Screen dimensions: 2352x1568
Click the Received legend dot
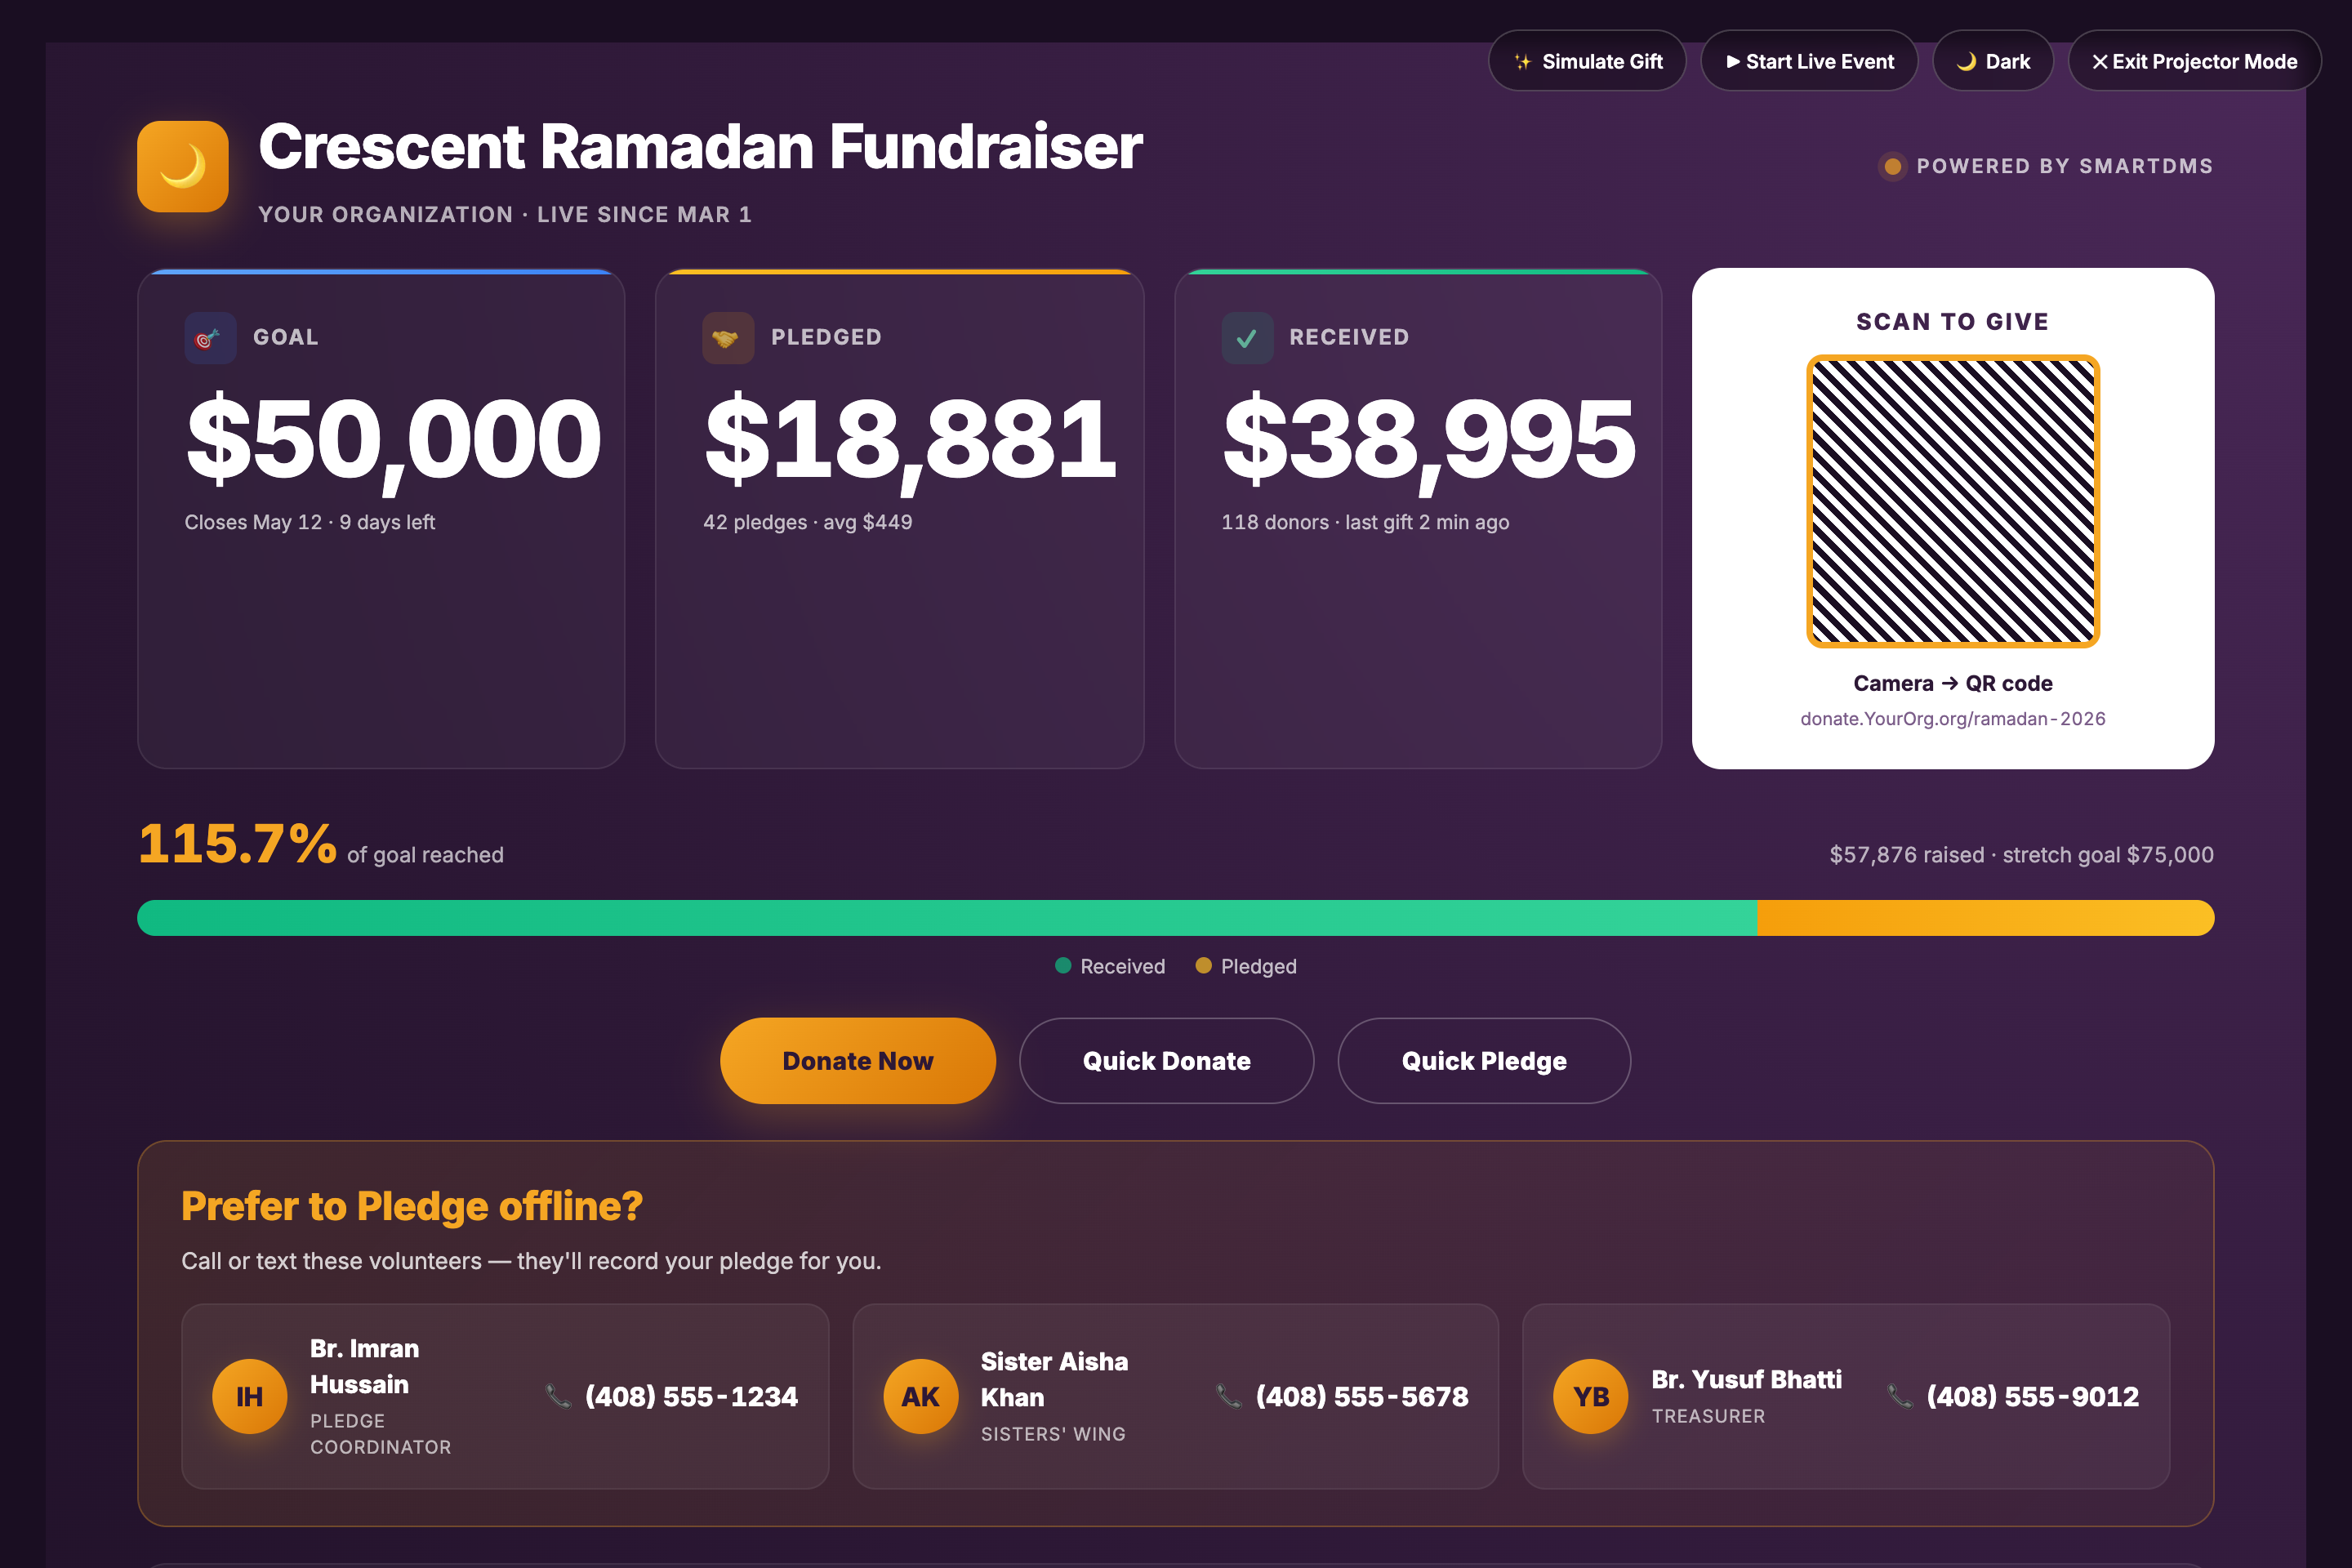(x=1063, y=966)
